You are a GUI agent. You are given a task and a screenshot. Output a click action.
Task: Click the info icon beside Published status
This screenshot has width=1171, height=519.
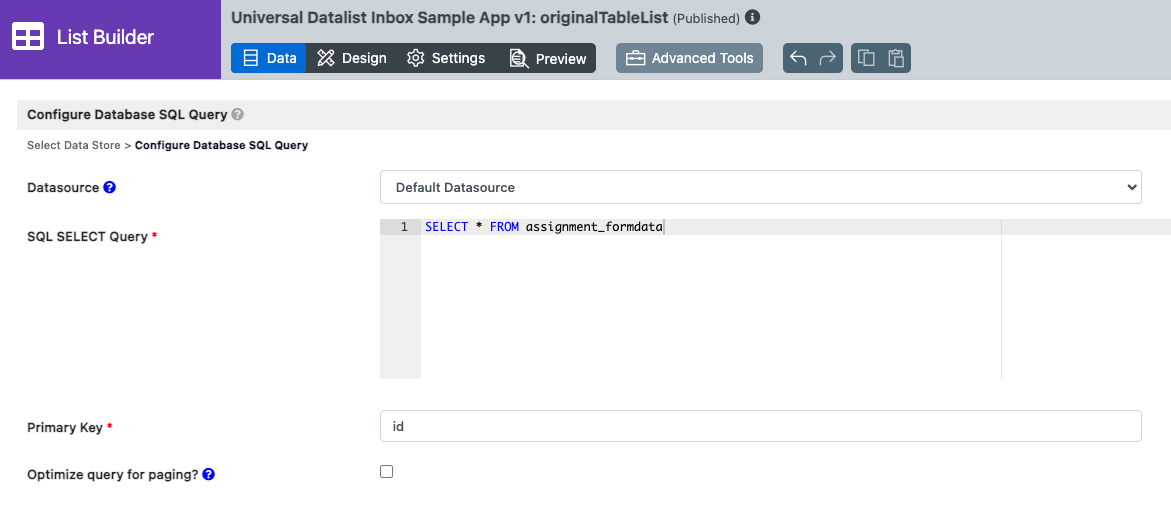[753, 18]
